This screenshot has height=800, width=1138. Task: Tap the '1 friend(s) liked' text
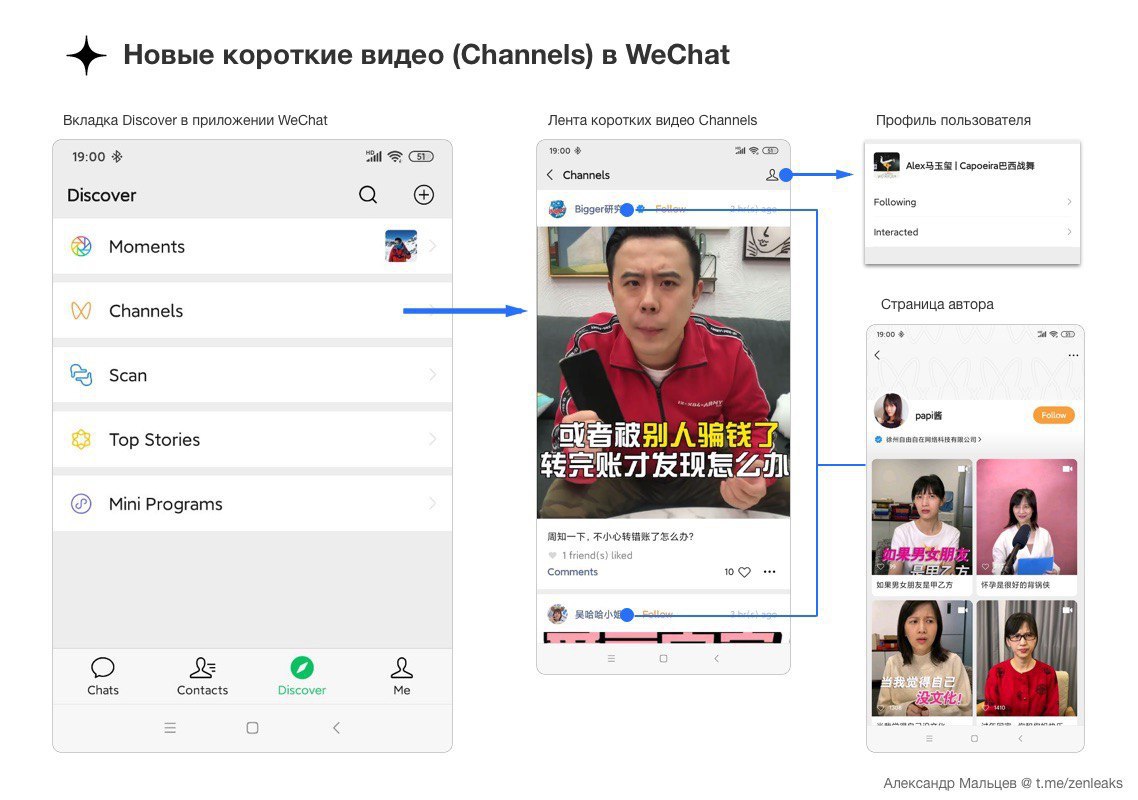(597, 555)
